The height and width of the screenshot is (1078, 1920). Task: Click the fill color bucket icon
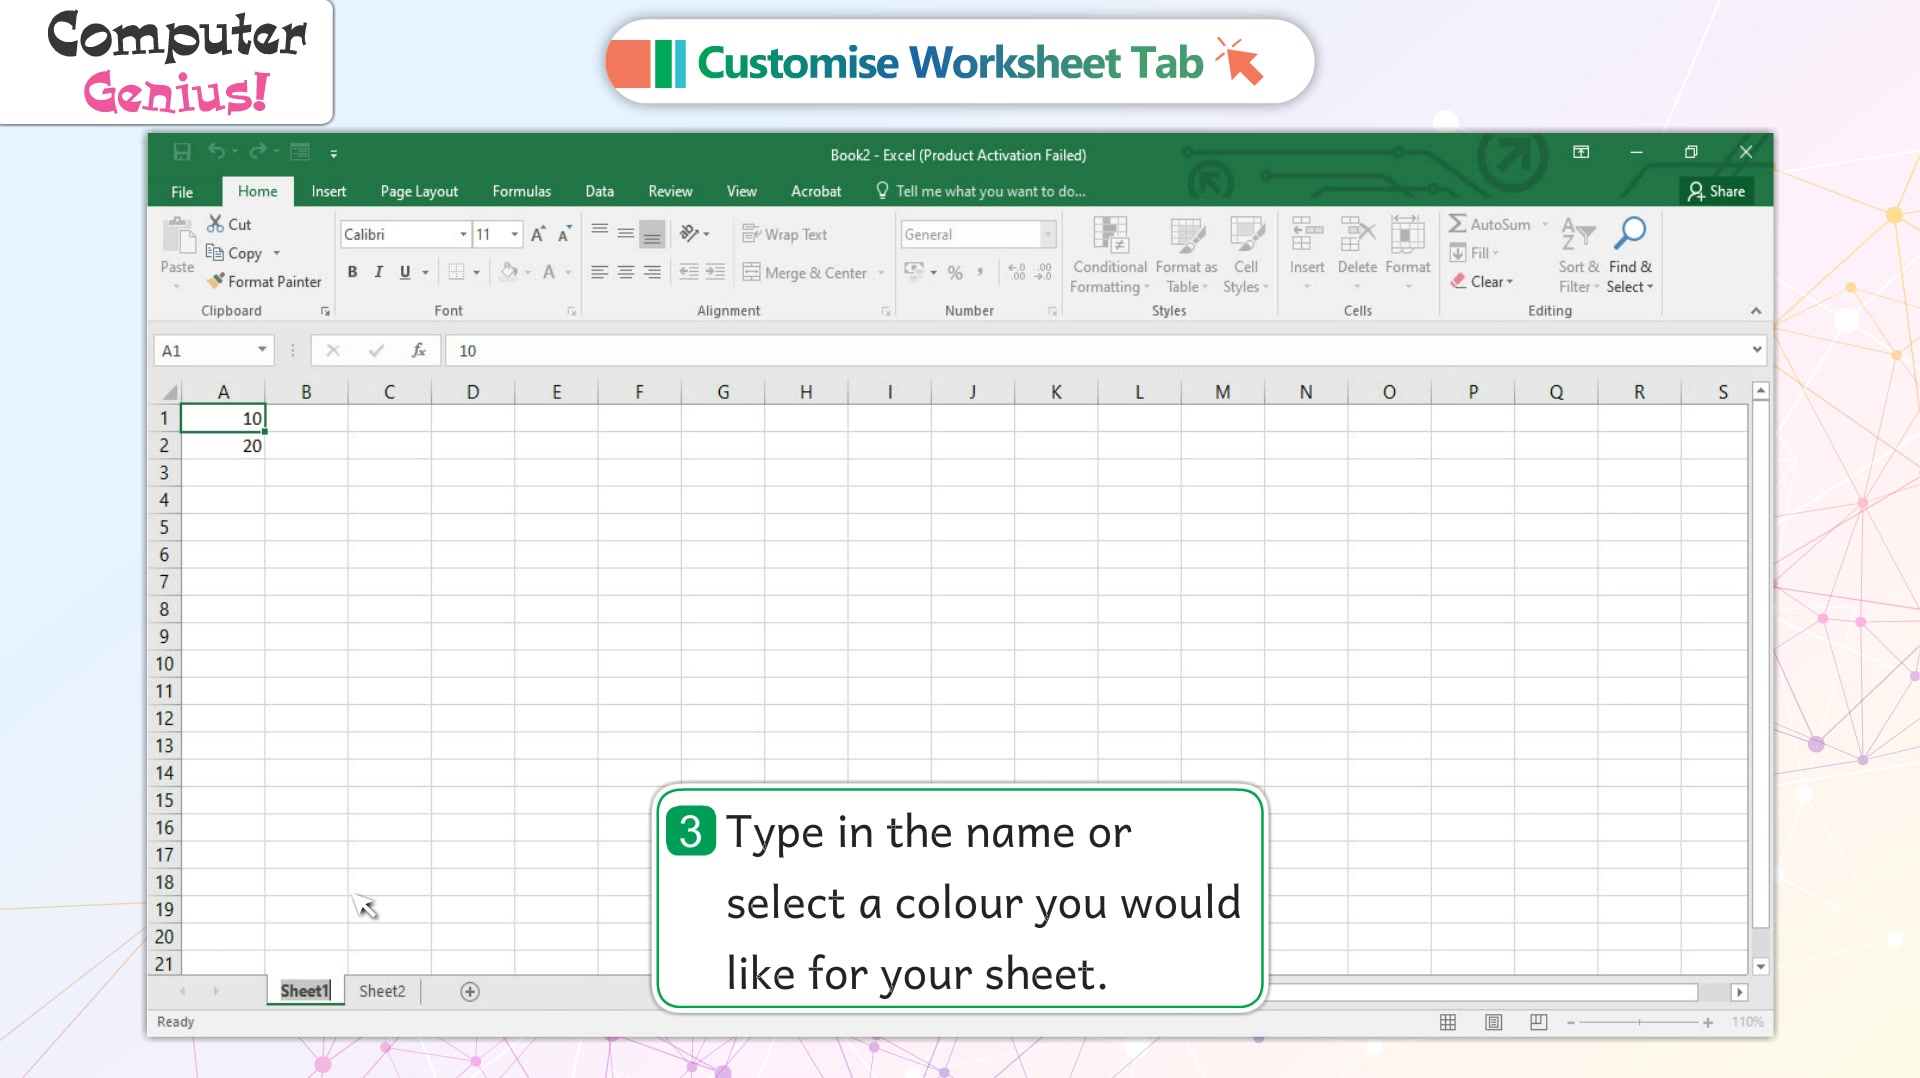(x=509, y=272)
